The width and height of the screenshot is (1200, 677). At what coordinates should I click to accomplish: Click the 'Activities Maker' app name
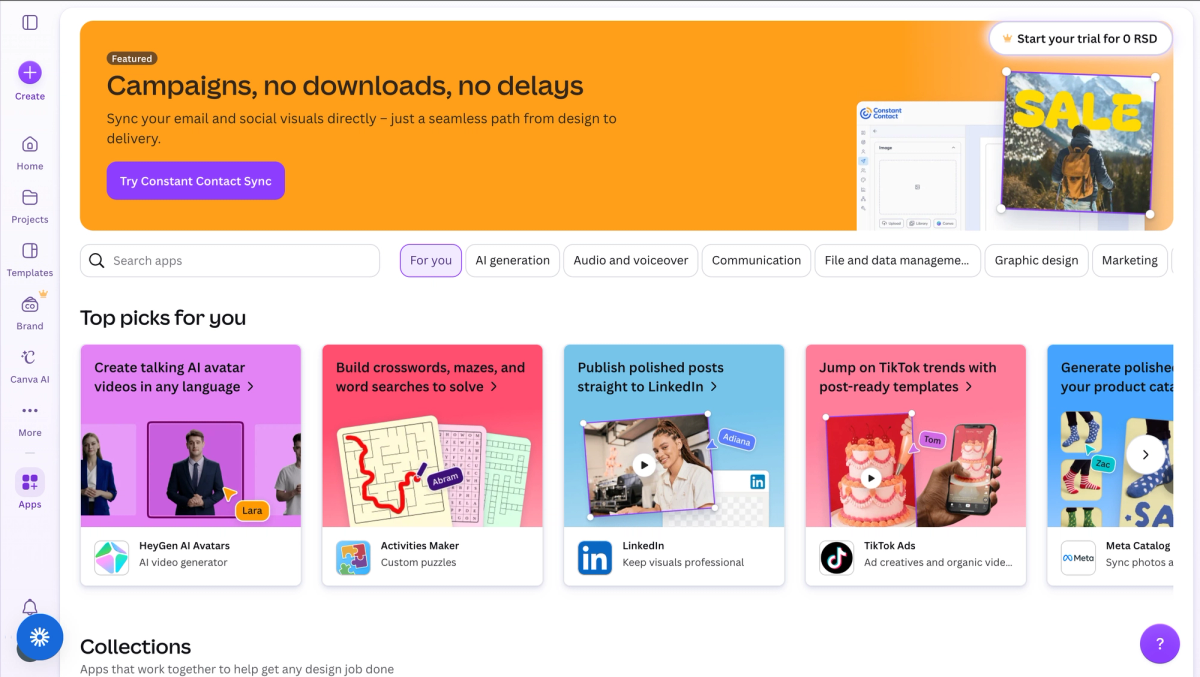(420, 546)
